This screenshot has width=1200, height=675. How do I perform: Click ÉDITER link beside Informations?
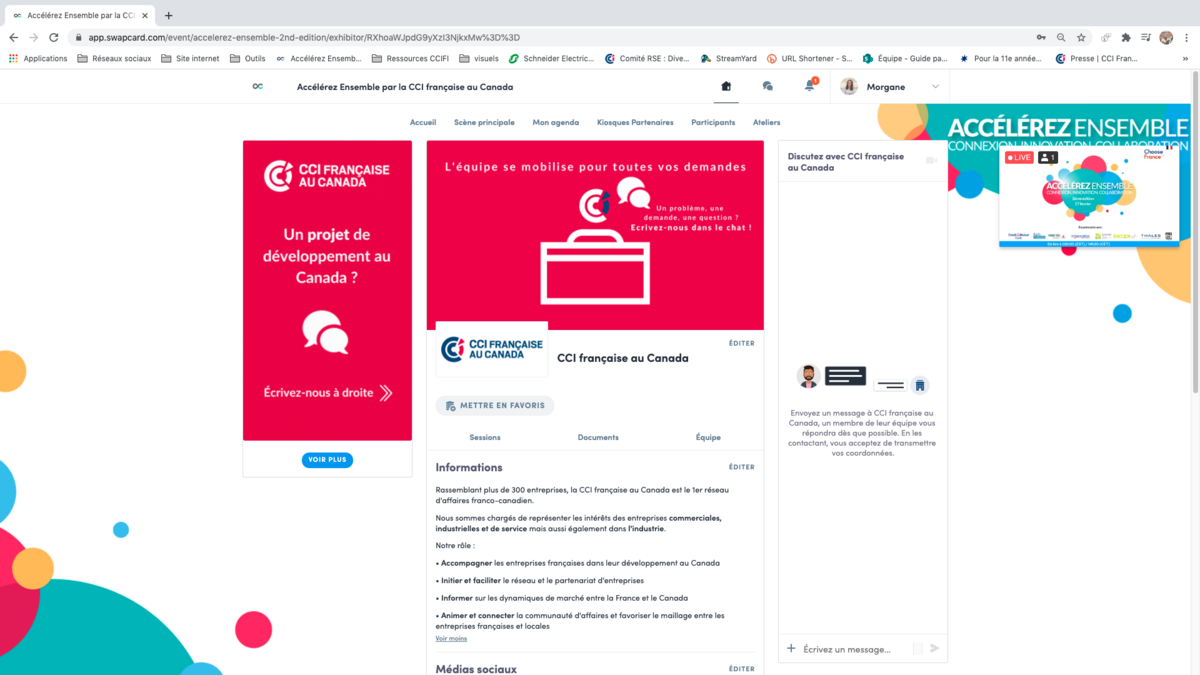(x=741, y=467)
